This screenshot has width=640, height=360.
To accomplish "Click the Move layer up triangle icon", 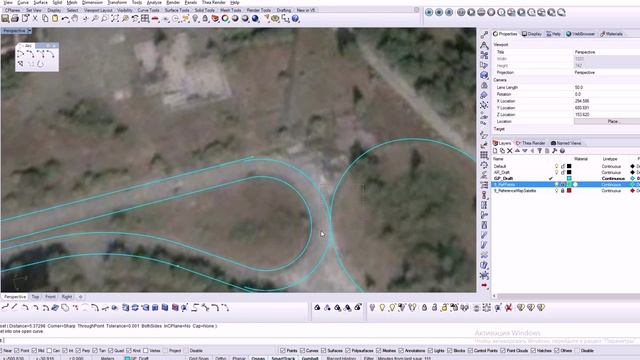I will pyautogui.click(x=517, y=151).
